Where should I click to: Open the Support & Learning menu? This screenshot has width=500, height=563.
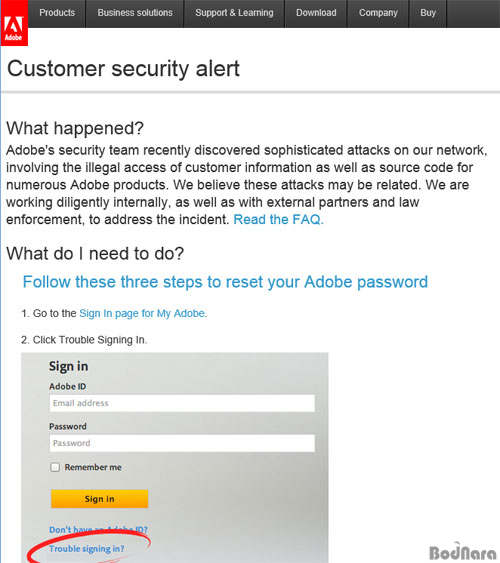pyautogui.click(x=234, y=13)
